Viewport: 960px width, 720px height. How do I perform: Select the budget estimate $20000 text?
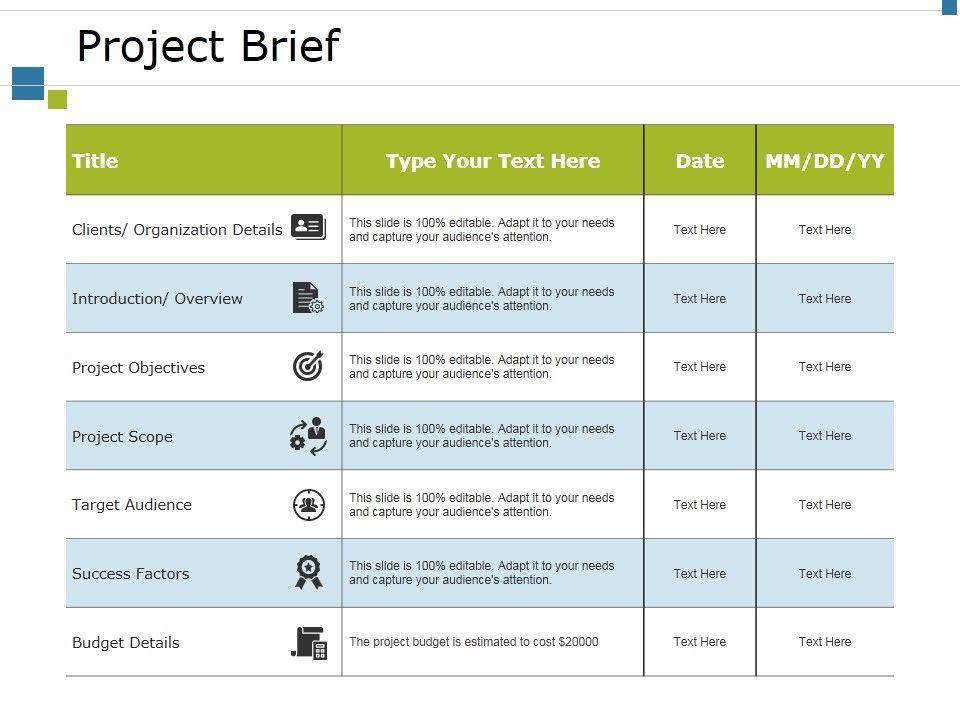[474, 642]
